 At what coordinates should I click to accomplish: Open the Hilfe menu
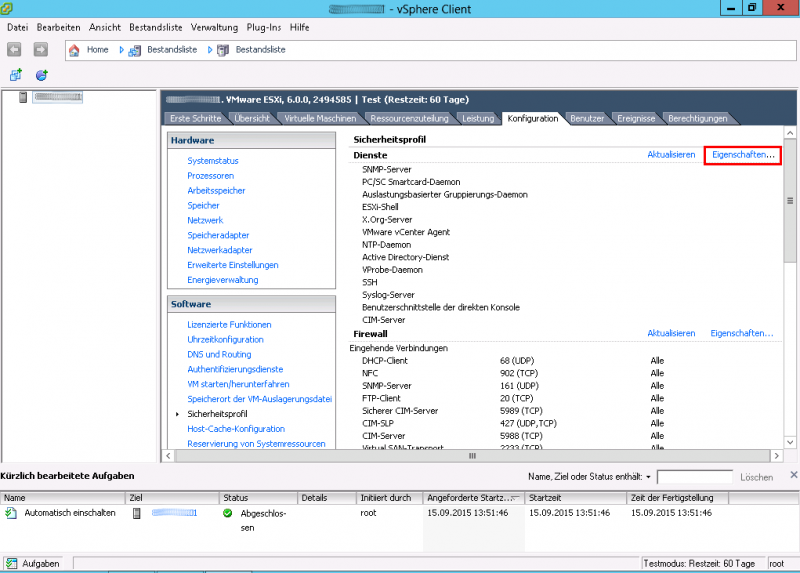299,28
